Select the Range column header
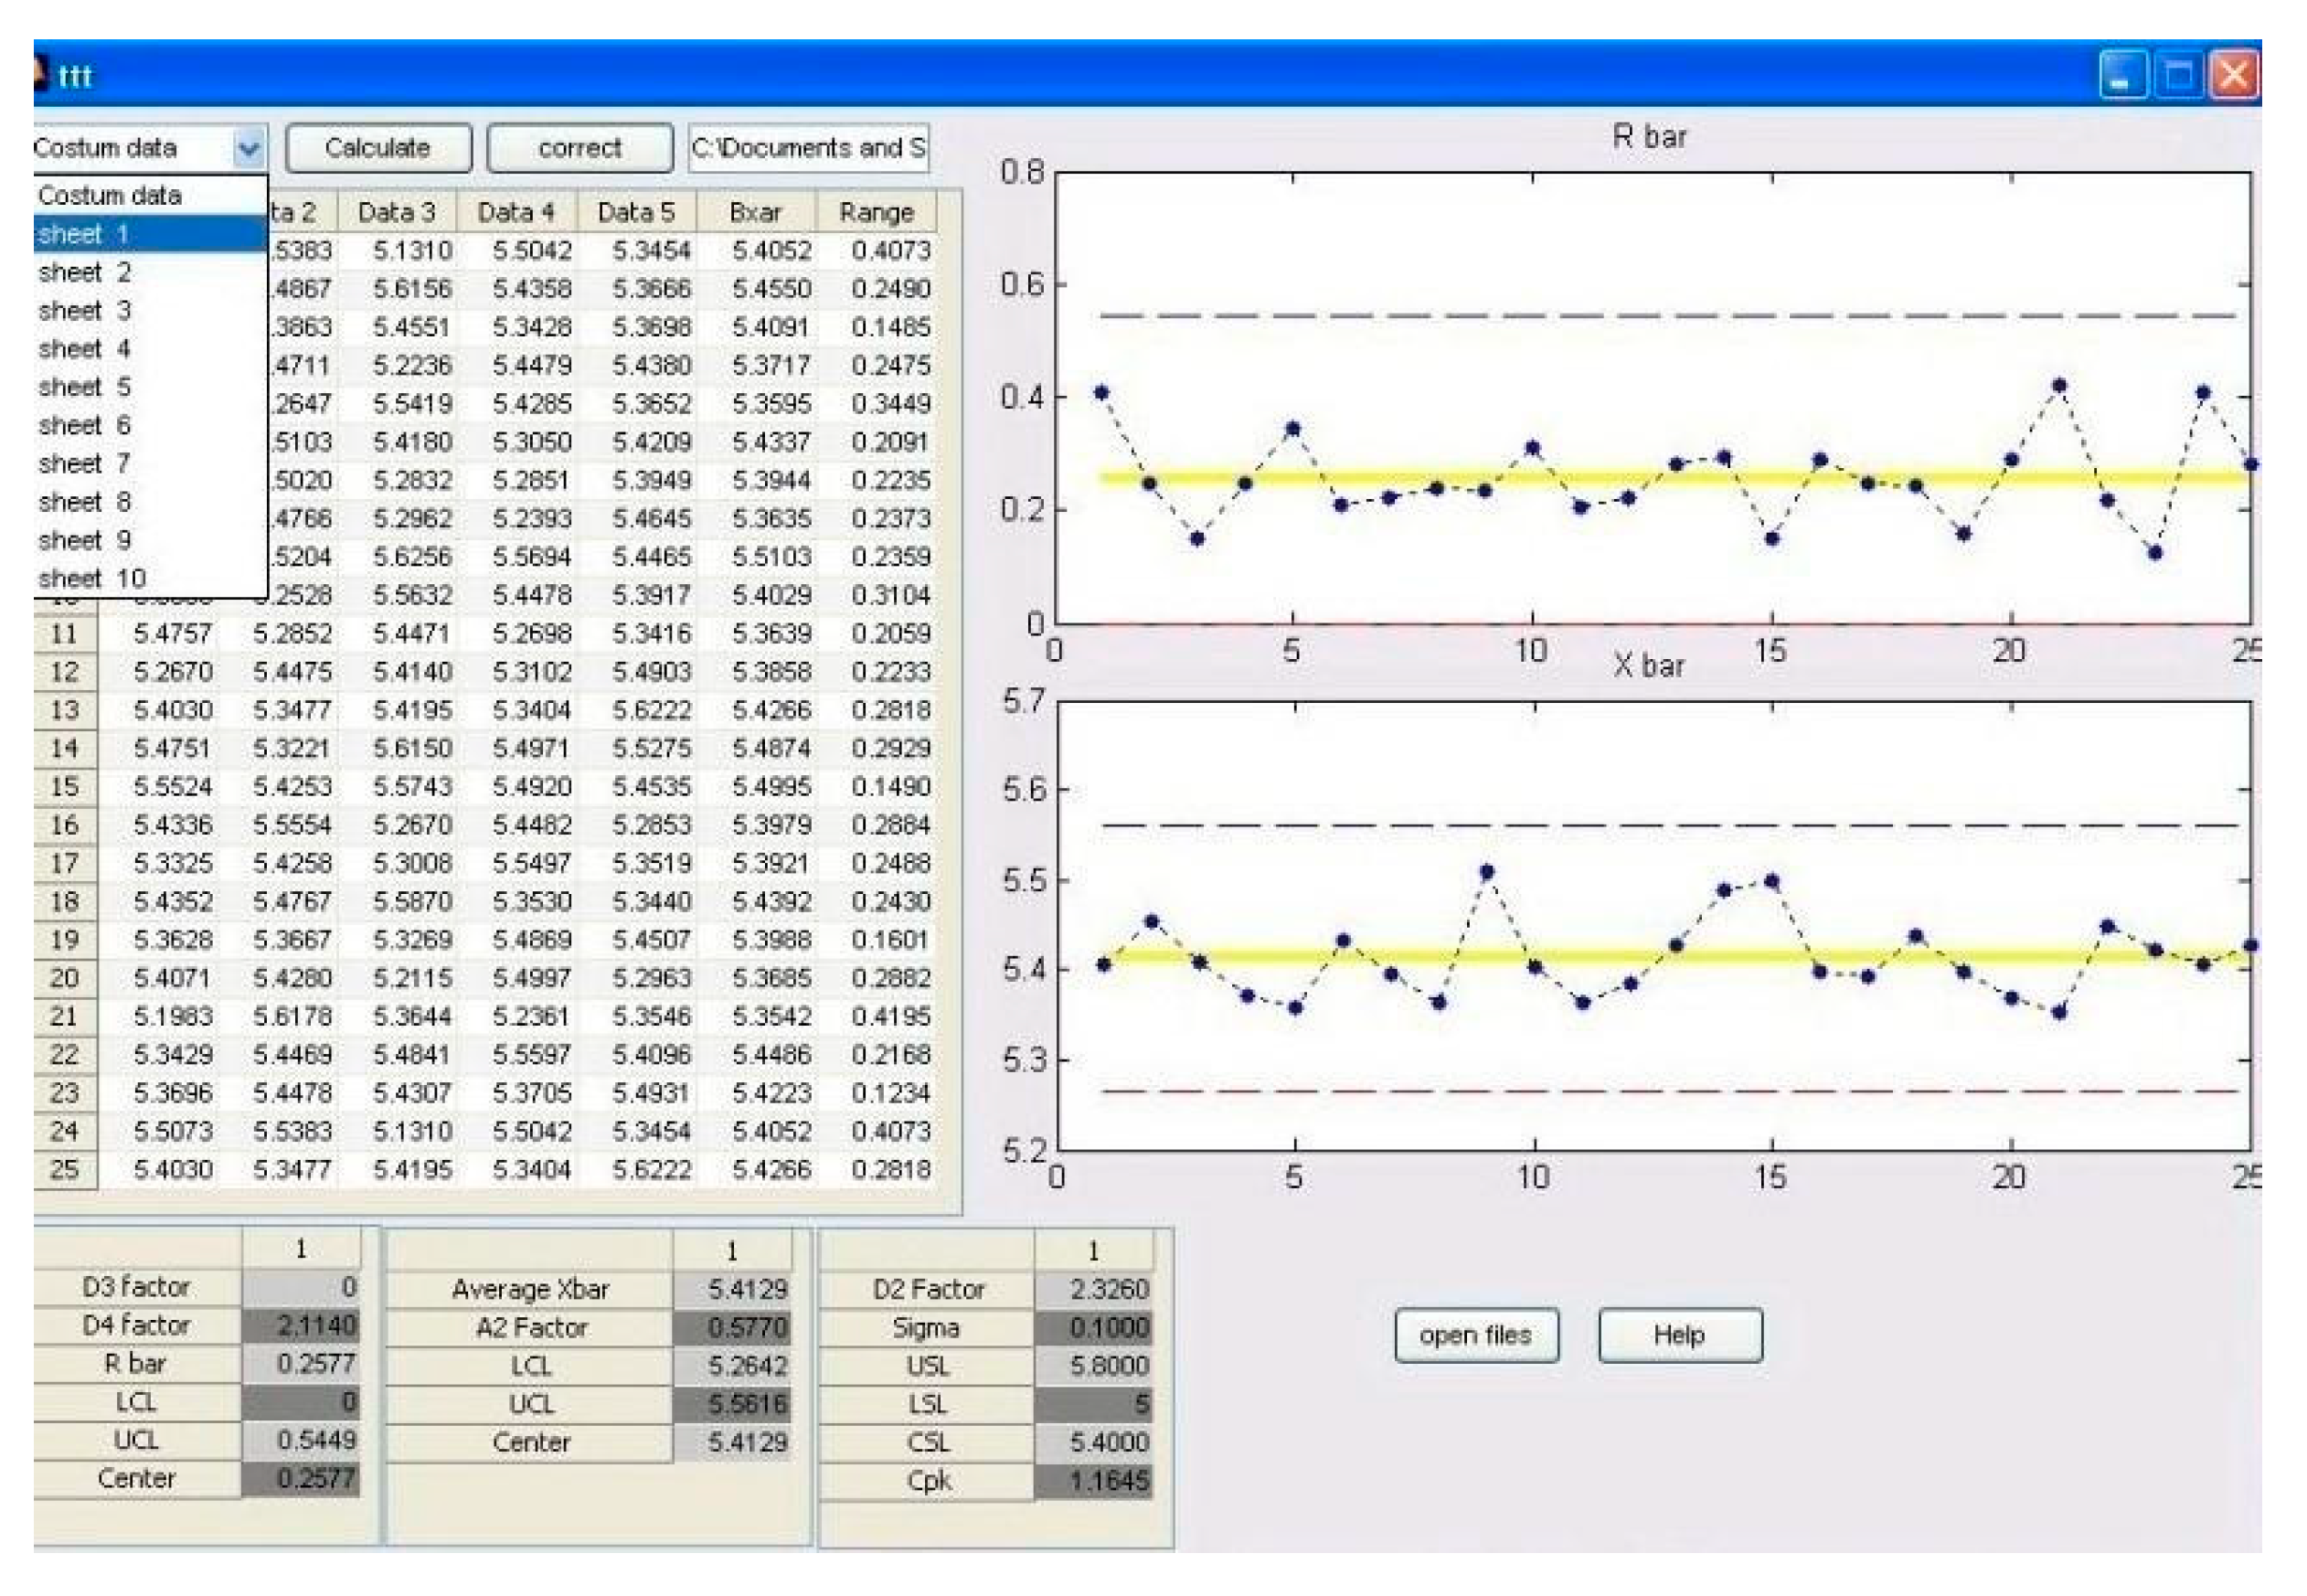2307x1596 pixels. [x=877, y=211]
